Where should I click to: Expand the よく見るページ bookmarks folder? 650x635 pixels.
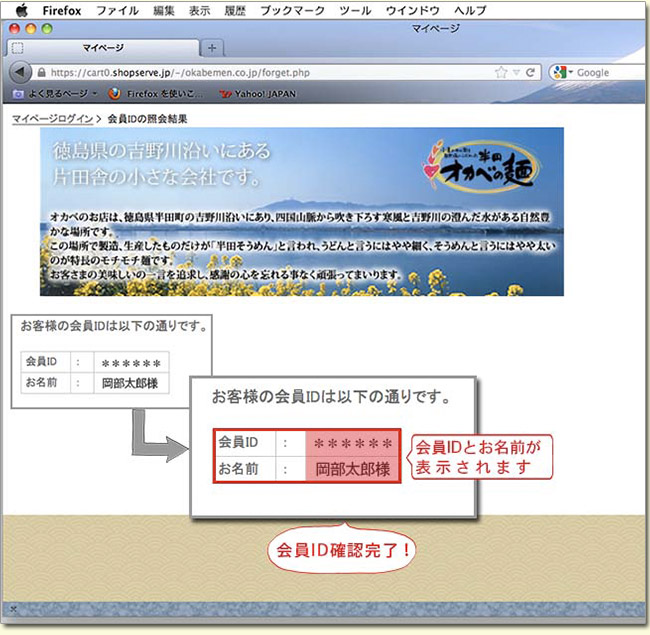[x=56, y=94]
